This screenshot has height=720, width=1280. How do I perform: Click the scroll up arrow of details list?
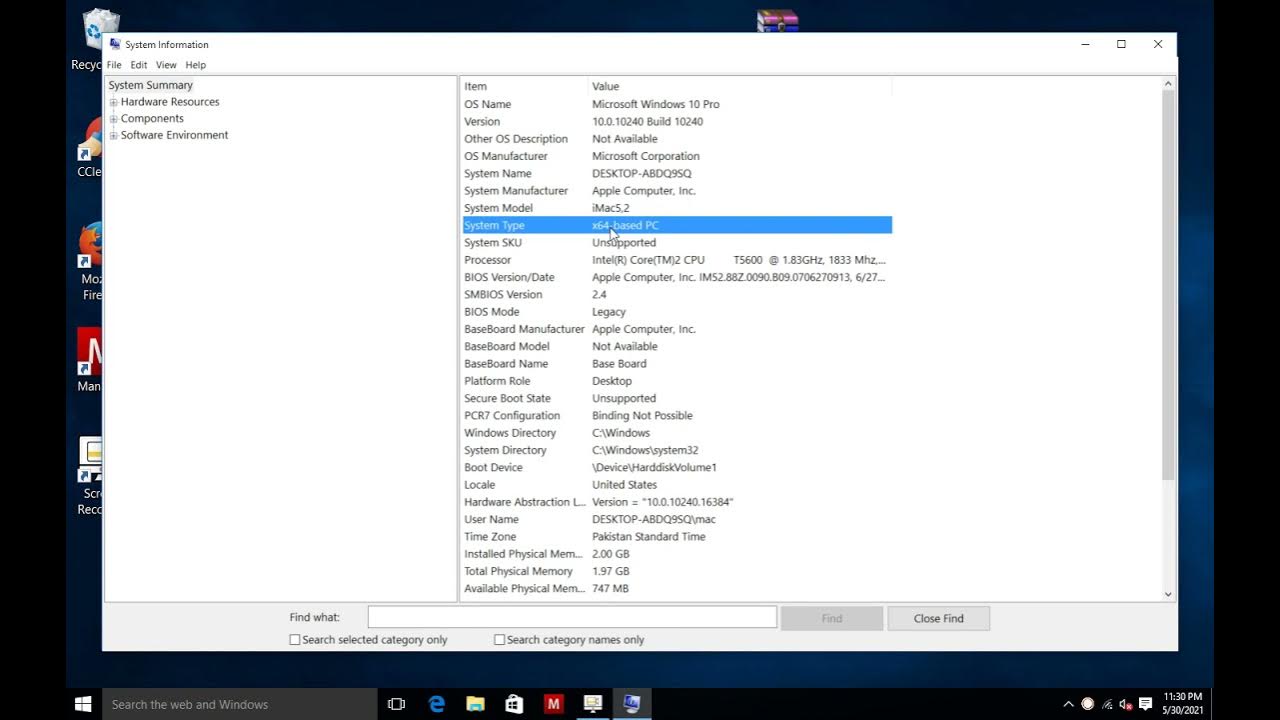coord(1168,85)
